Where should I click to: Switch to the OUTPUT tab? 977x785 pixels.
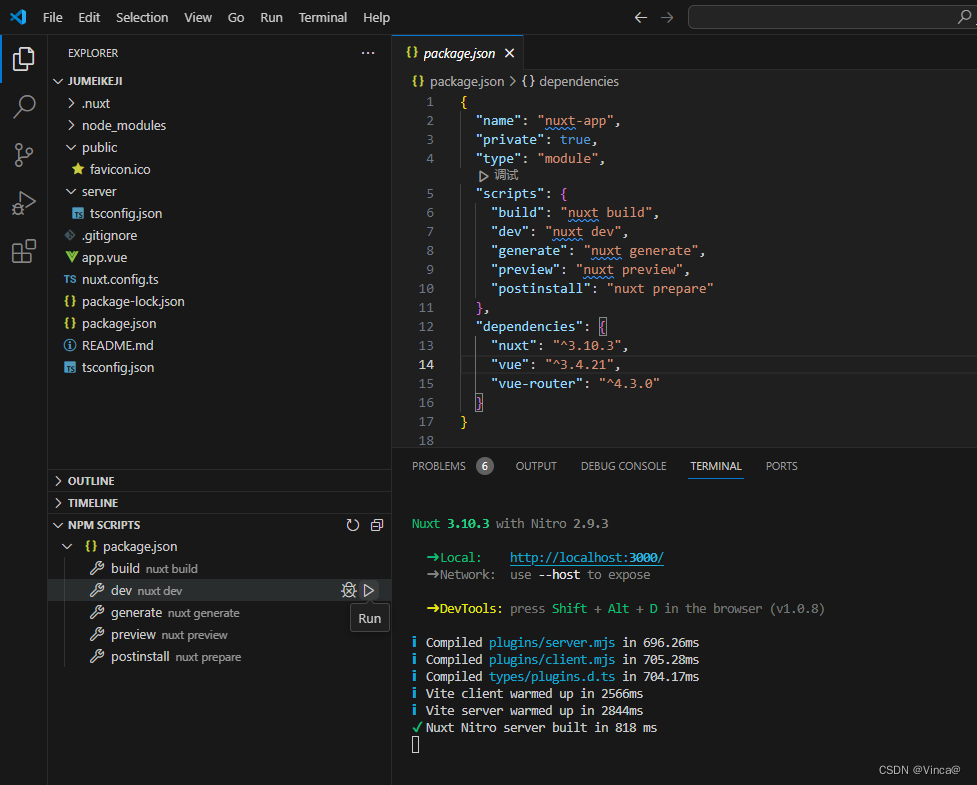click(x=536, y=466)
